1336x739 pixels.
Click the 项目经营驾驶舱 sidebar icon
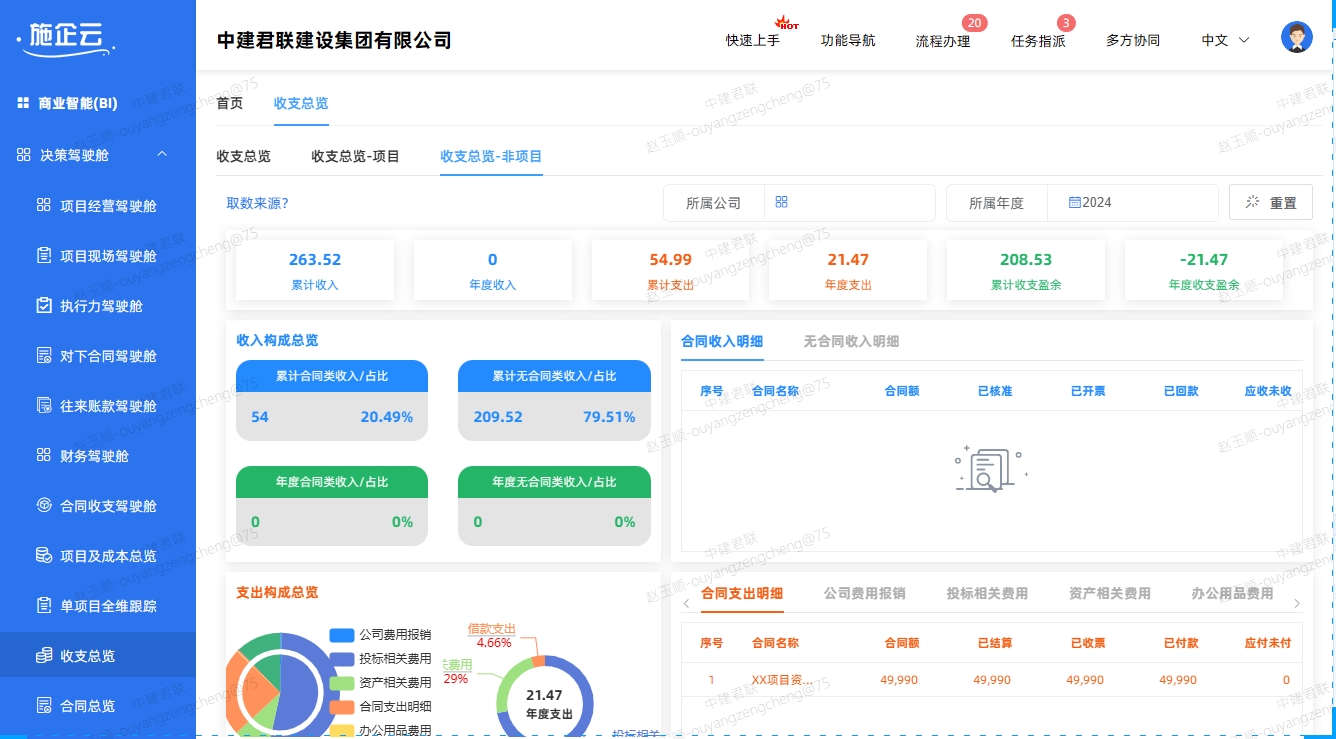[43, 205]
